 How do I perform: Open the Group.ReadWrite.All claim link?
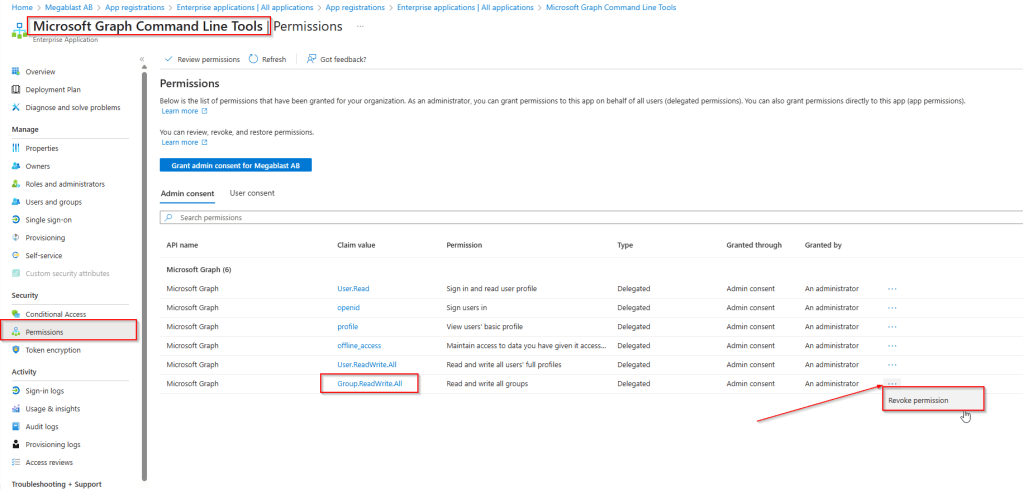point(368,383)
